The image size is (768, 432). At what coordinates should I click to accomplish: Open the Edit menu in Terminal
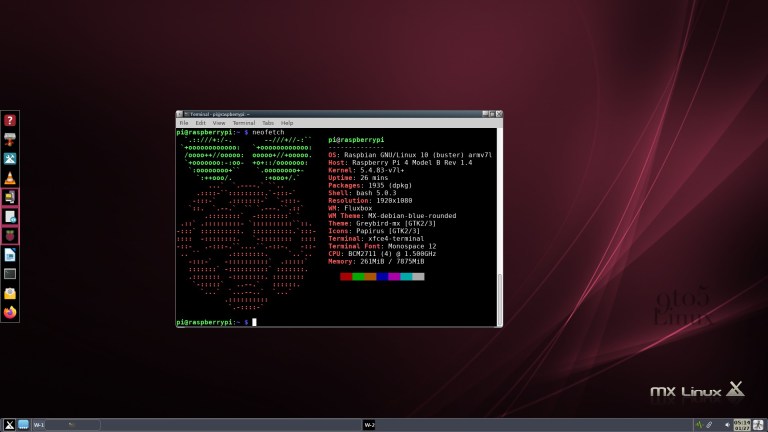coord(201,123)
